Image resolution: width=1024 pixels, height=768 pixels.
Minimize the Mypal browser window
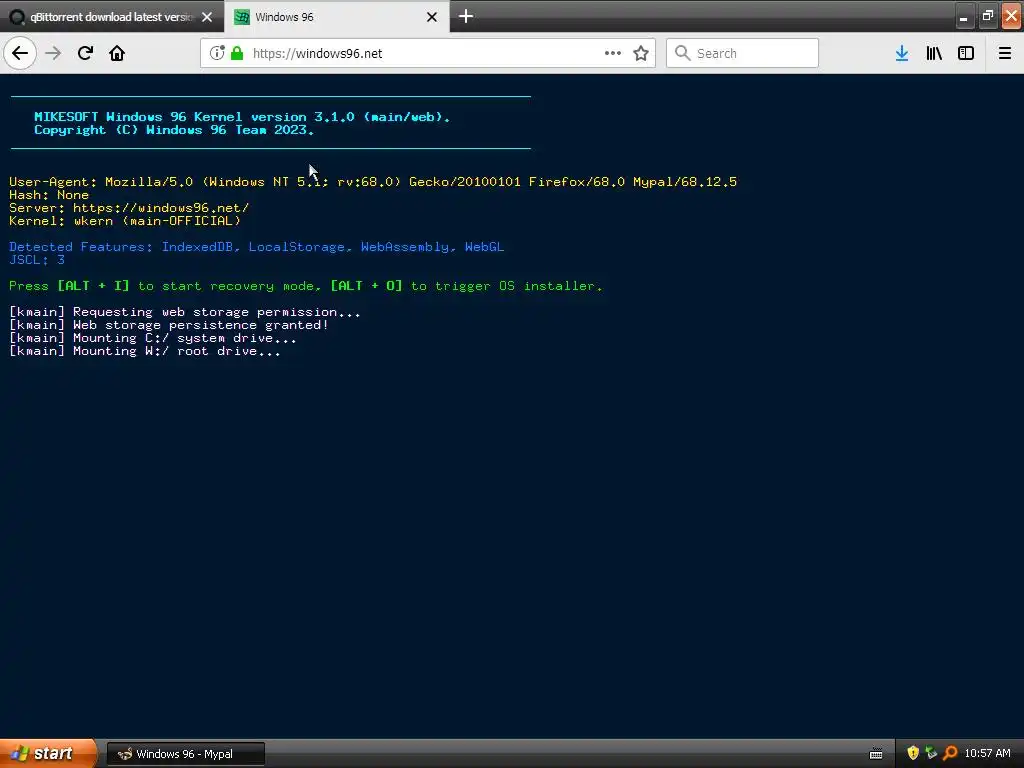pyautogui.click(x=963, y=16)
